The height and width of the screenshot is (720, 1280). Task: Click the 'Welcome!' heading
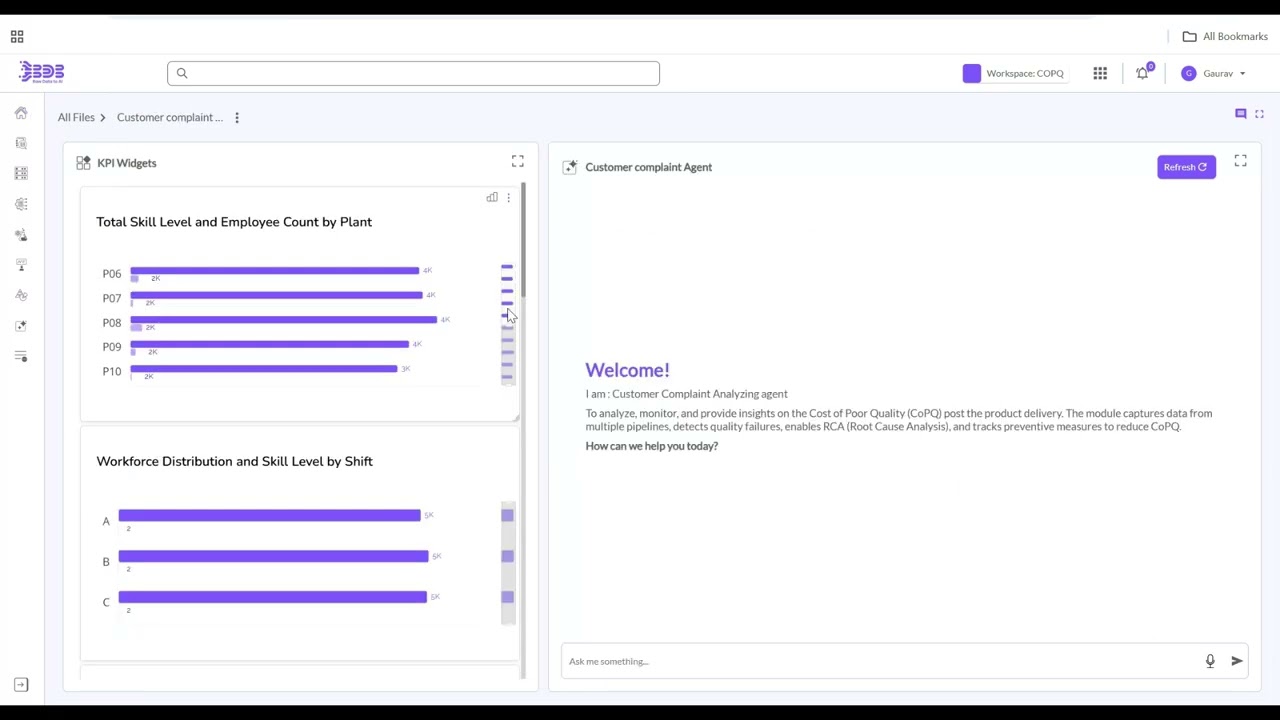[627, 370]
